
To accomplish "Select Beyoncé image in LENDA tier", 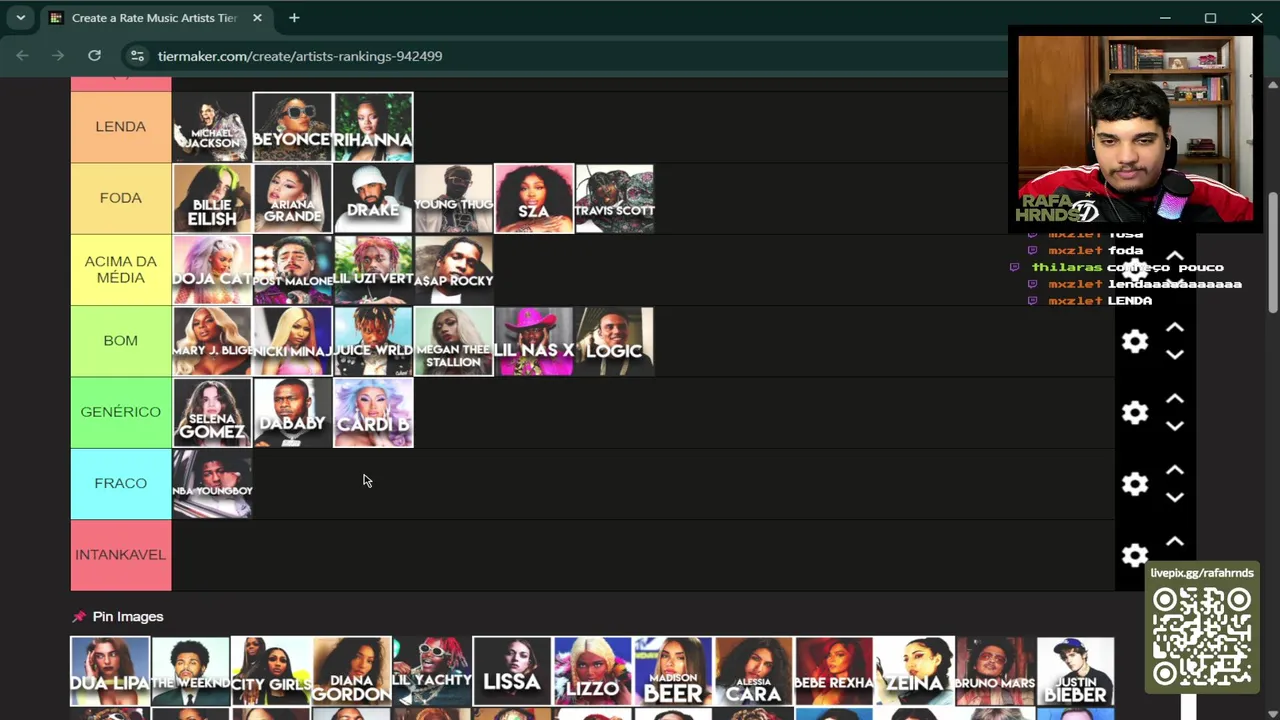I will pos(292,127).
